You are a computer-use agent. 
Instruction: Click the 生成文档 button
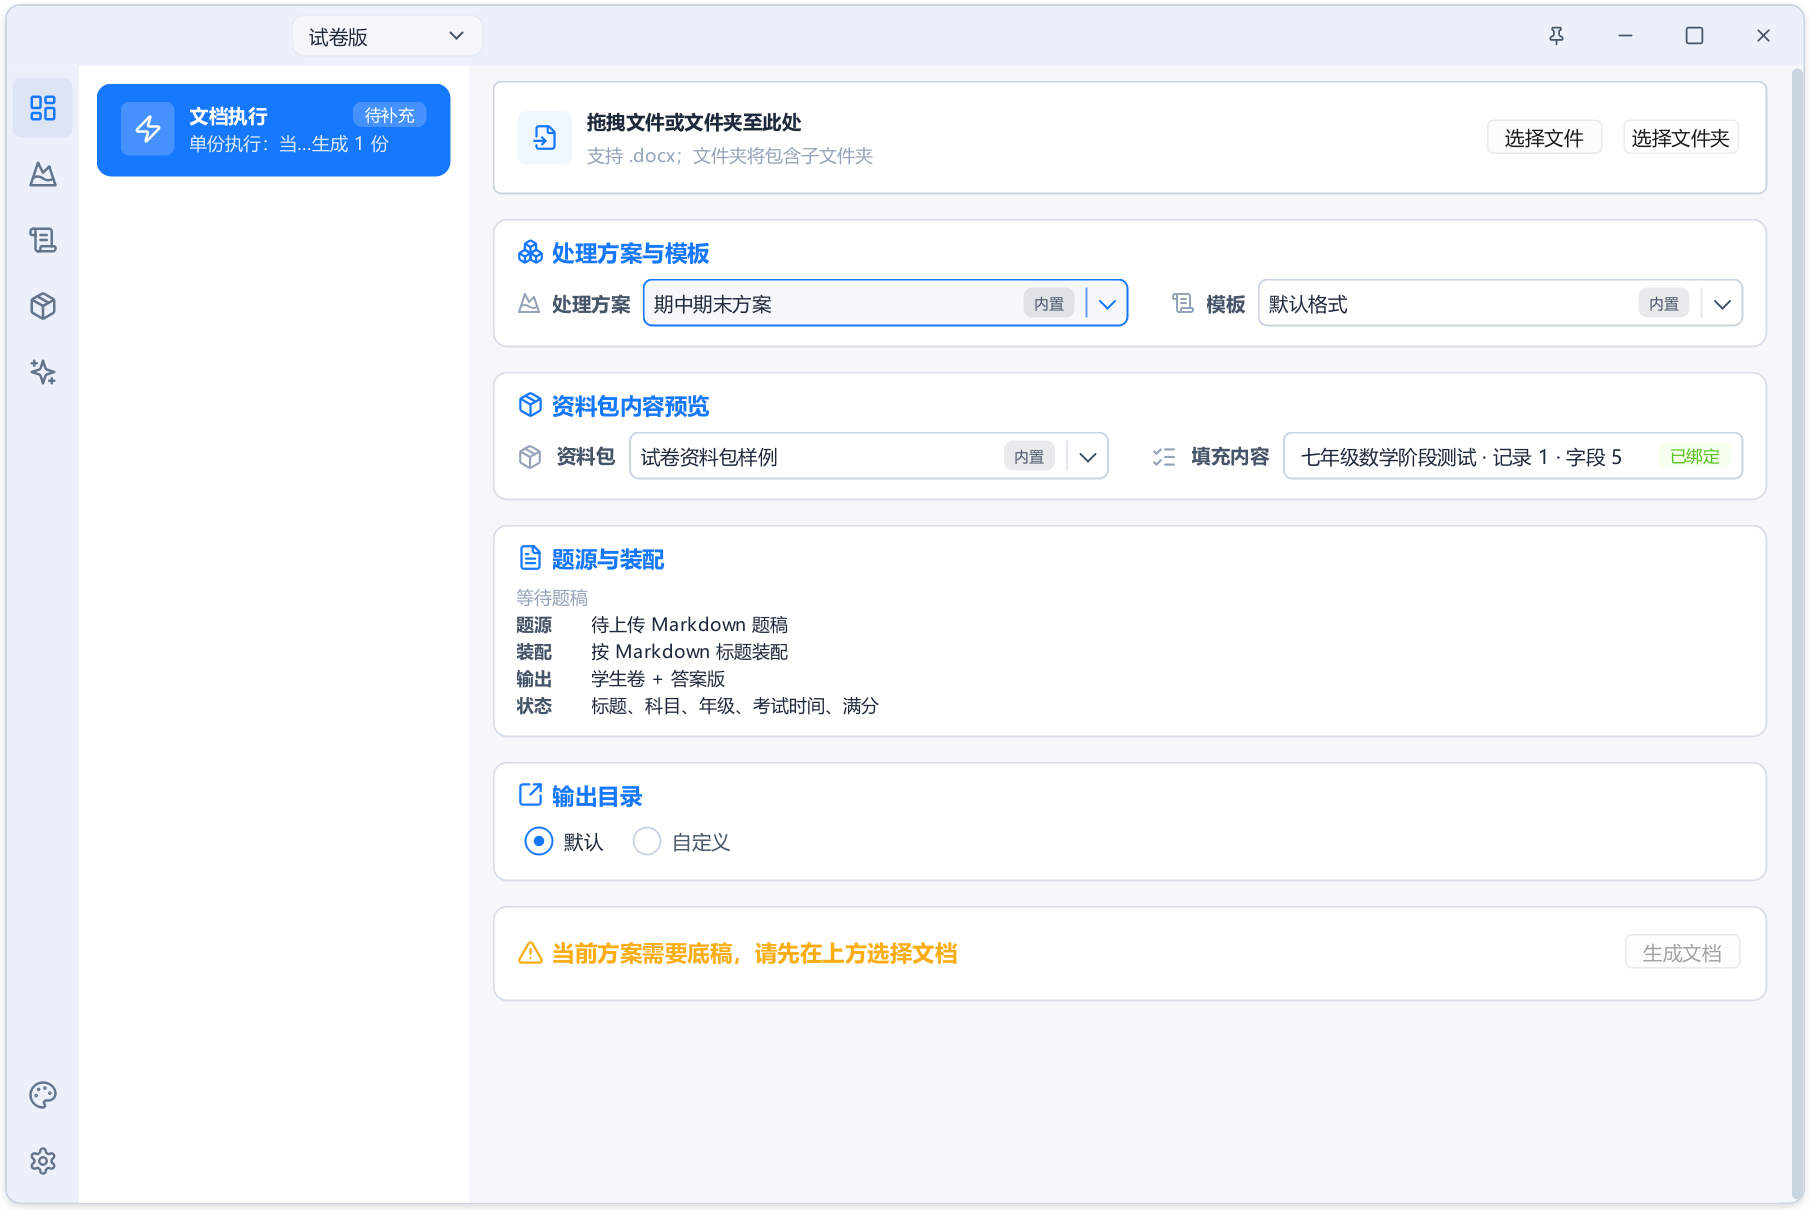[x=1683, y=953]
